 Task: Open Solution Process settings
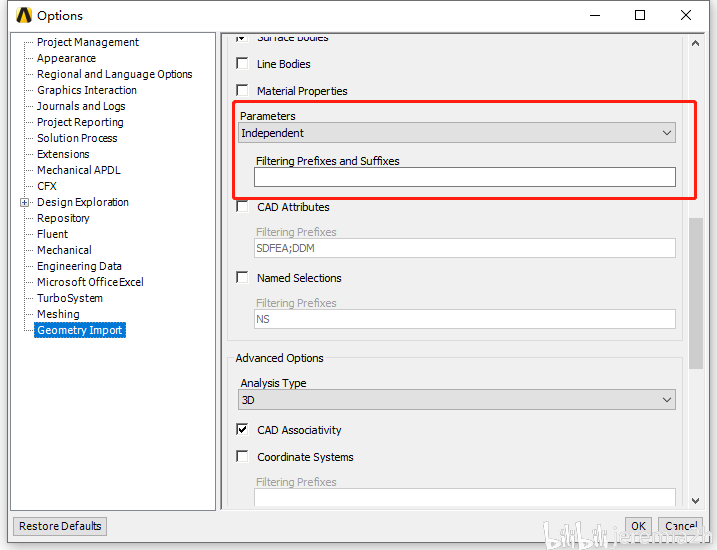point(77,138)
